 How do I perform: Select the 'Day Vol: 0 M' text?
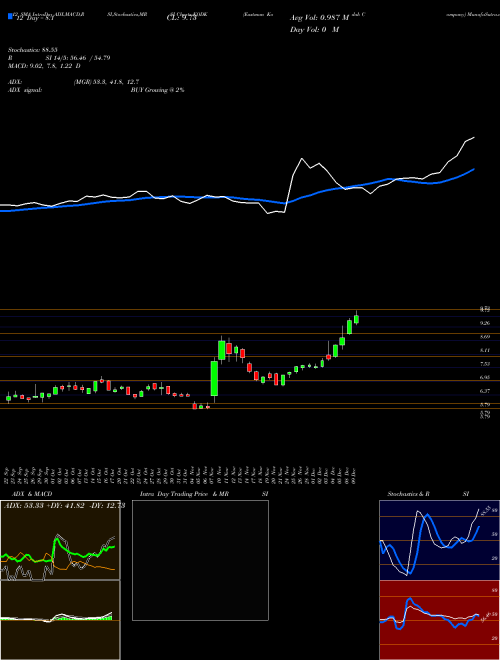pos(314,30)
